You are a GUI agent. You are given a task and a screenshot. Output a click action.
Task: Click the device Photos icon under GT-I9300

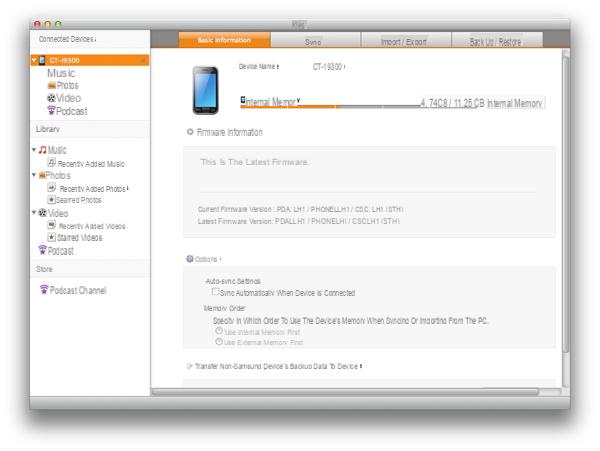(52, 85)
